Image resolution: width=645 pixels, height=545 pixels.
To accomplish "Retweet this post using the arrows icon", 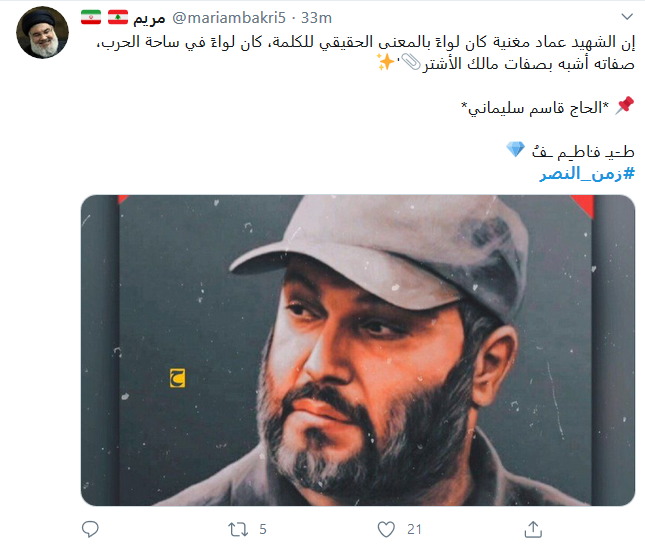I will point(238,529).
